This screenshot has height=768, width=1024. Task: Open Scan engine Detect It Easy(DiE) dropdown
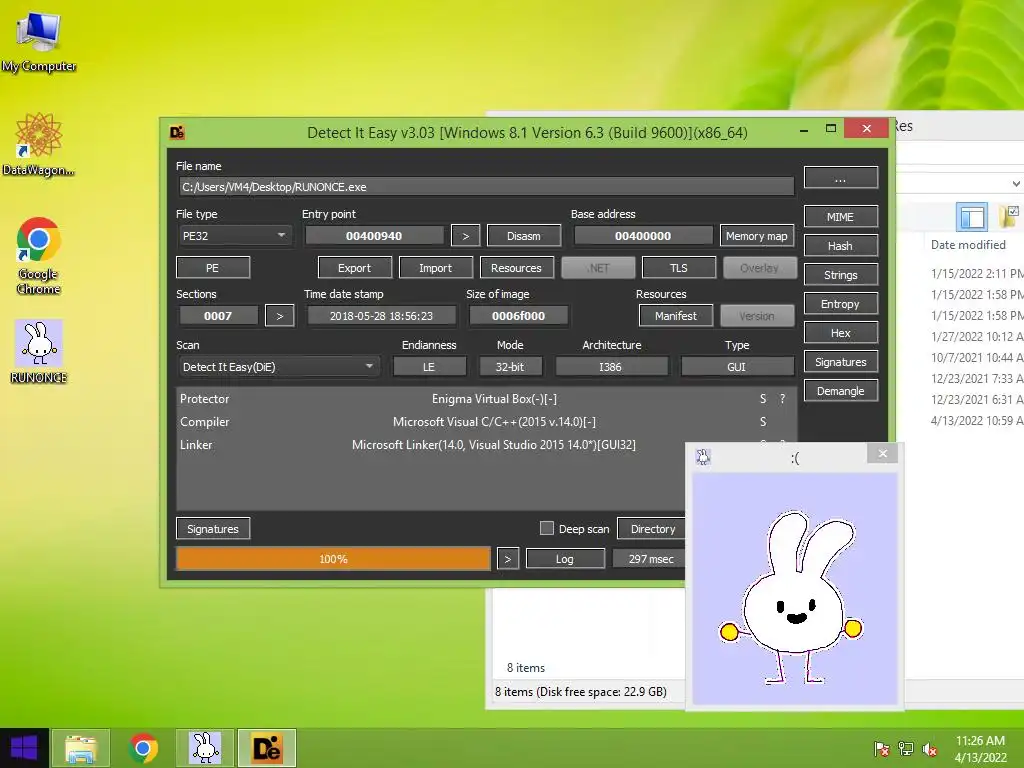click(278, 367)
